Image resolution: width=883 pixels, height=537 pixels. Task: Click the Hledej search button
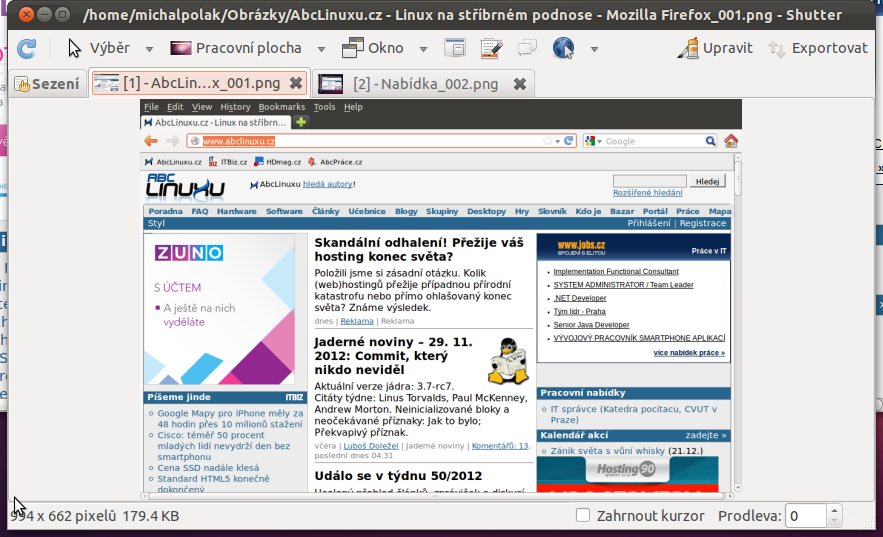[707, 181]
